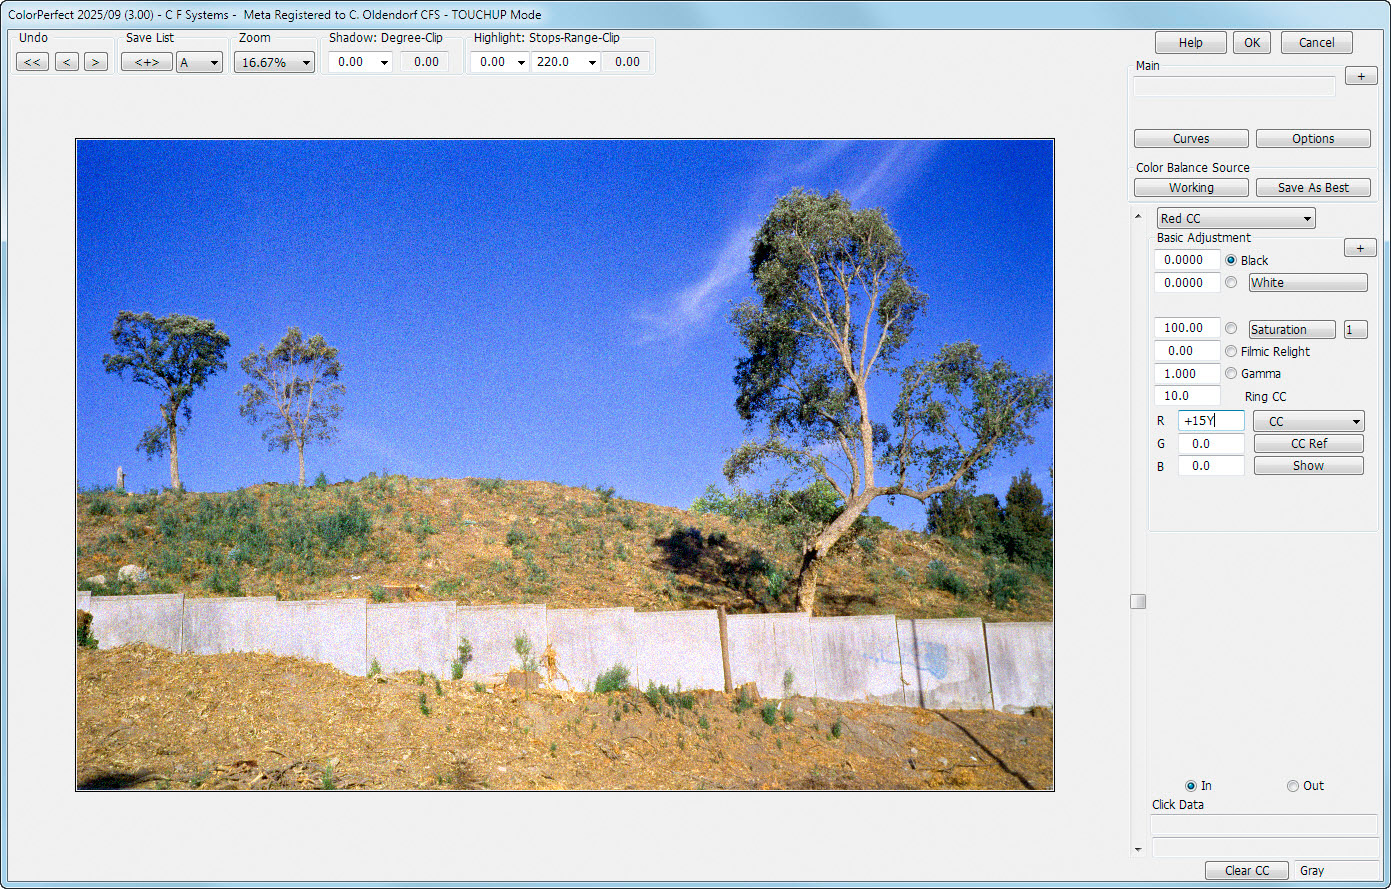Select the Gamma radio button
The image size is (1391, 889).
pos(1231,374)
